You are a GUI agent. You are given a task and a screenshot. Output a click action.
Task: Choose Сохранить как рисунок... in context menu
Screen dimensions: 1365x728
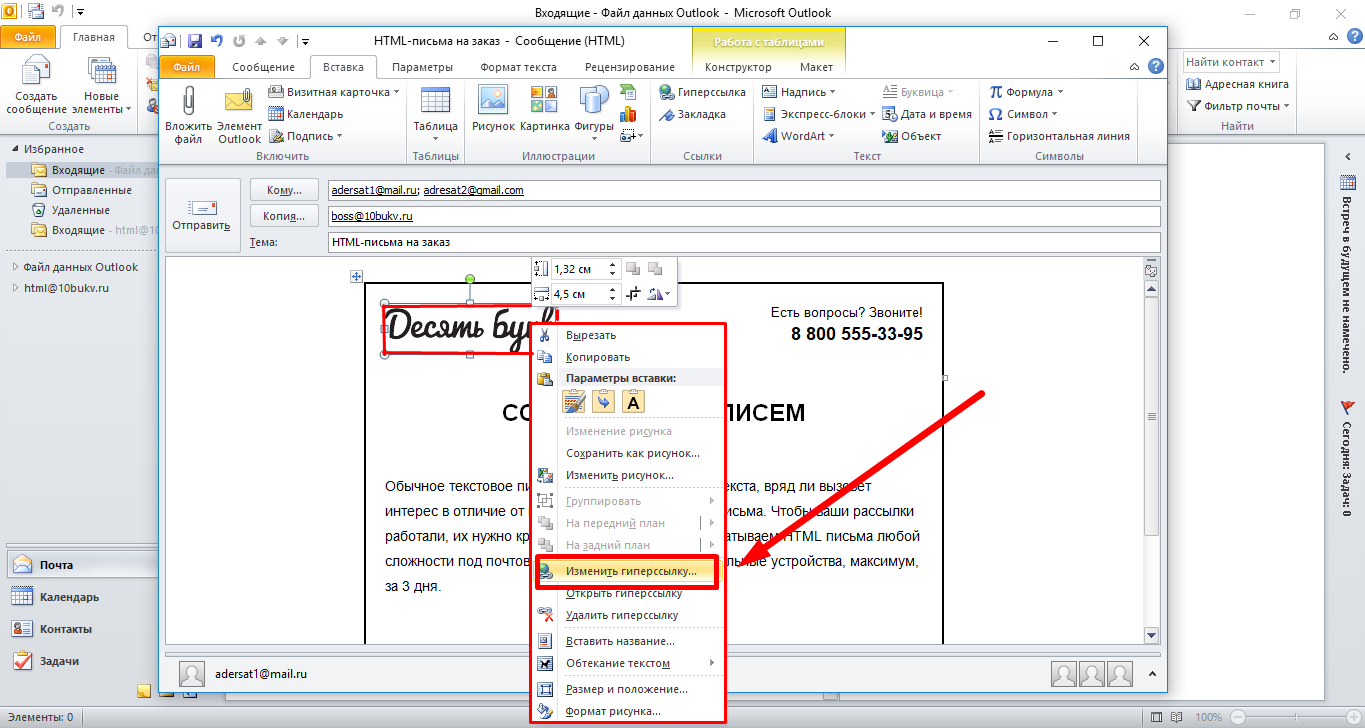pos(628,453)
